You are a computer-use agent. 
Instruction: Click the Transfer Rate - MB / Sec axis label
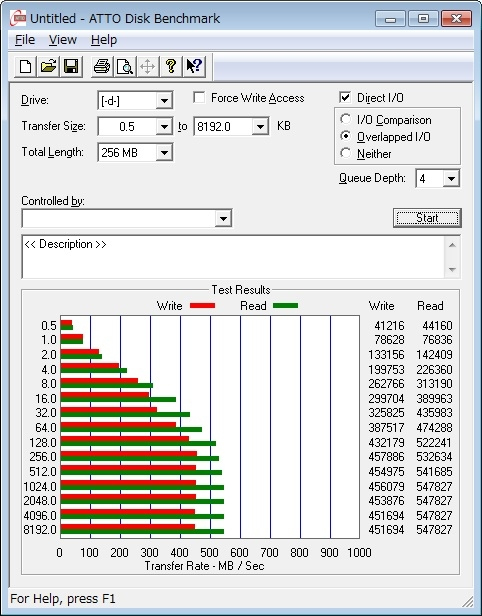pos(204,566)
